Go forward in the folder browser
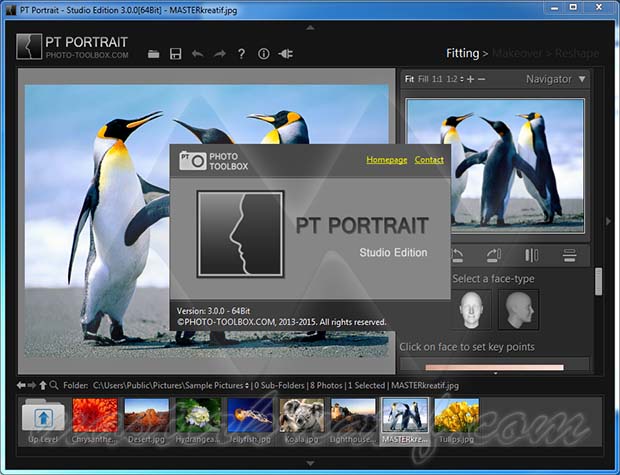 tap(32, 385)
